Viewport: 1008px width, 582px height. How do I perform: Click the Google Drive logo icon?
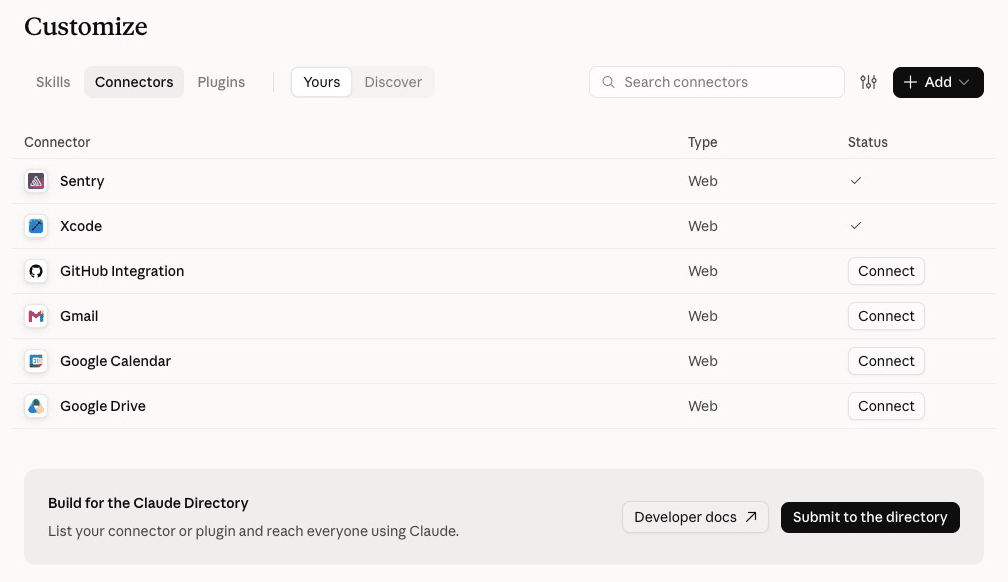(36, 406)
